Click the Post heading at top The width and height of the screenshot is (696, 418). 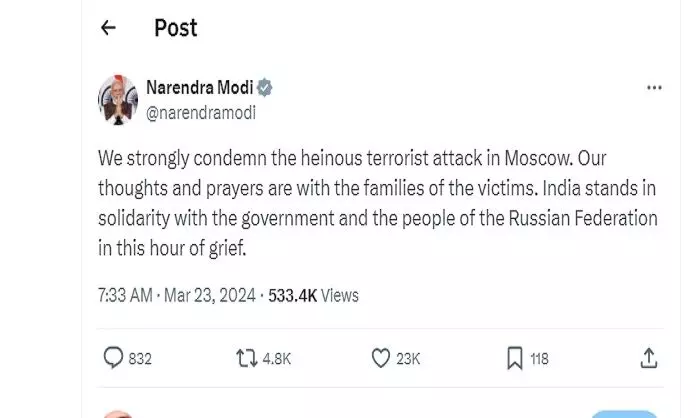click(x=175, y=29)
